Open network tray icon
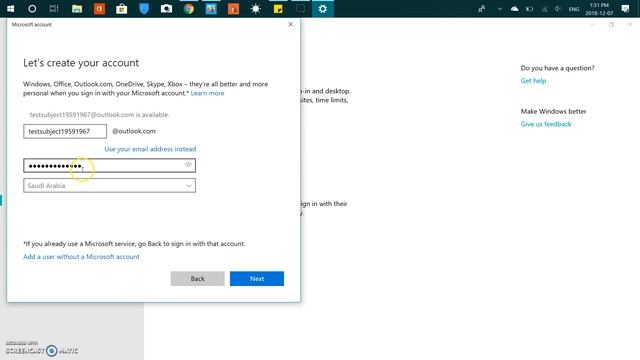 544,9
